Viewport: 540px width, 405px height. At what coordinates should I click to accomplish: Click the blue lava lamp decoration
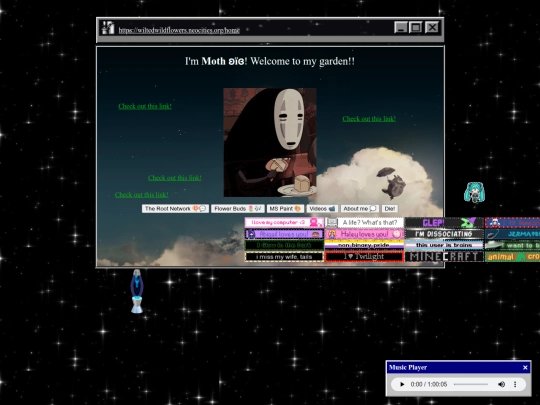[x=137, y=291]
